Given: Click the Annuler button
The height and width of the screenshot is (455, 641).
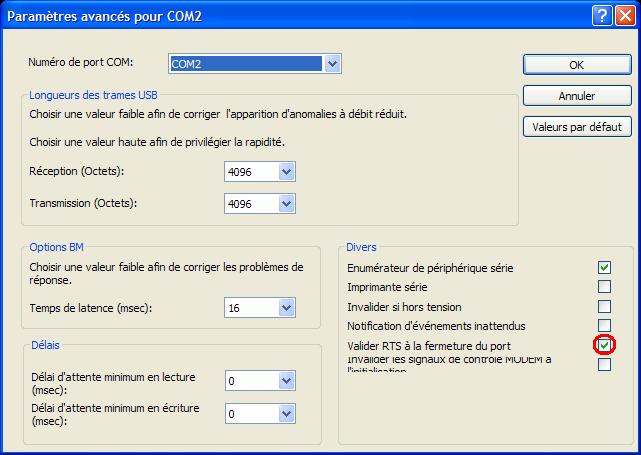Looking at the screenshot, I should 577,96.
